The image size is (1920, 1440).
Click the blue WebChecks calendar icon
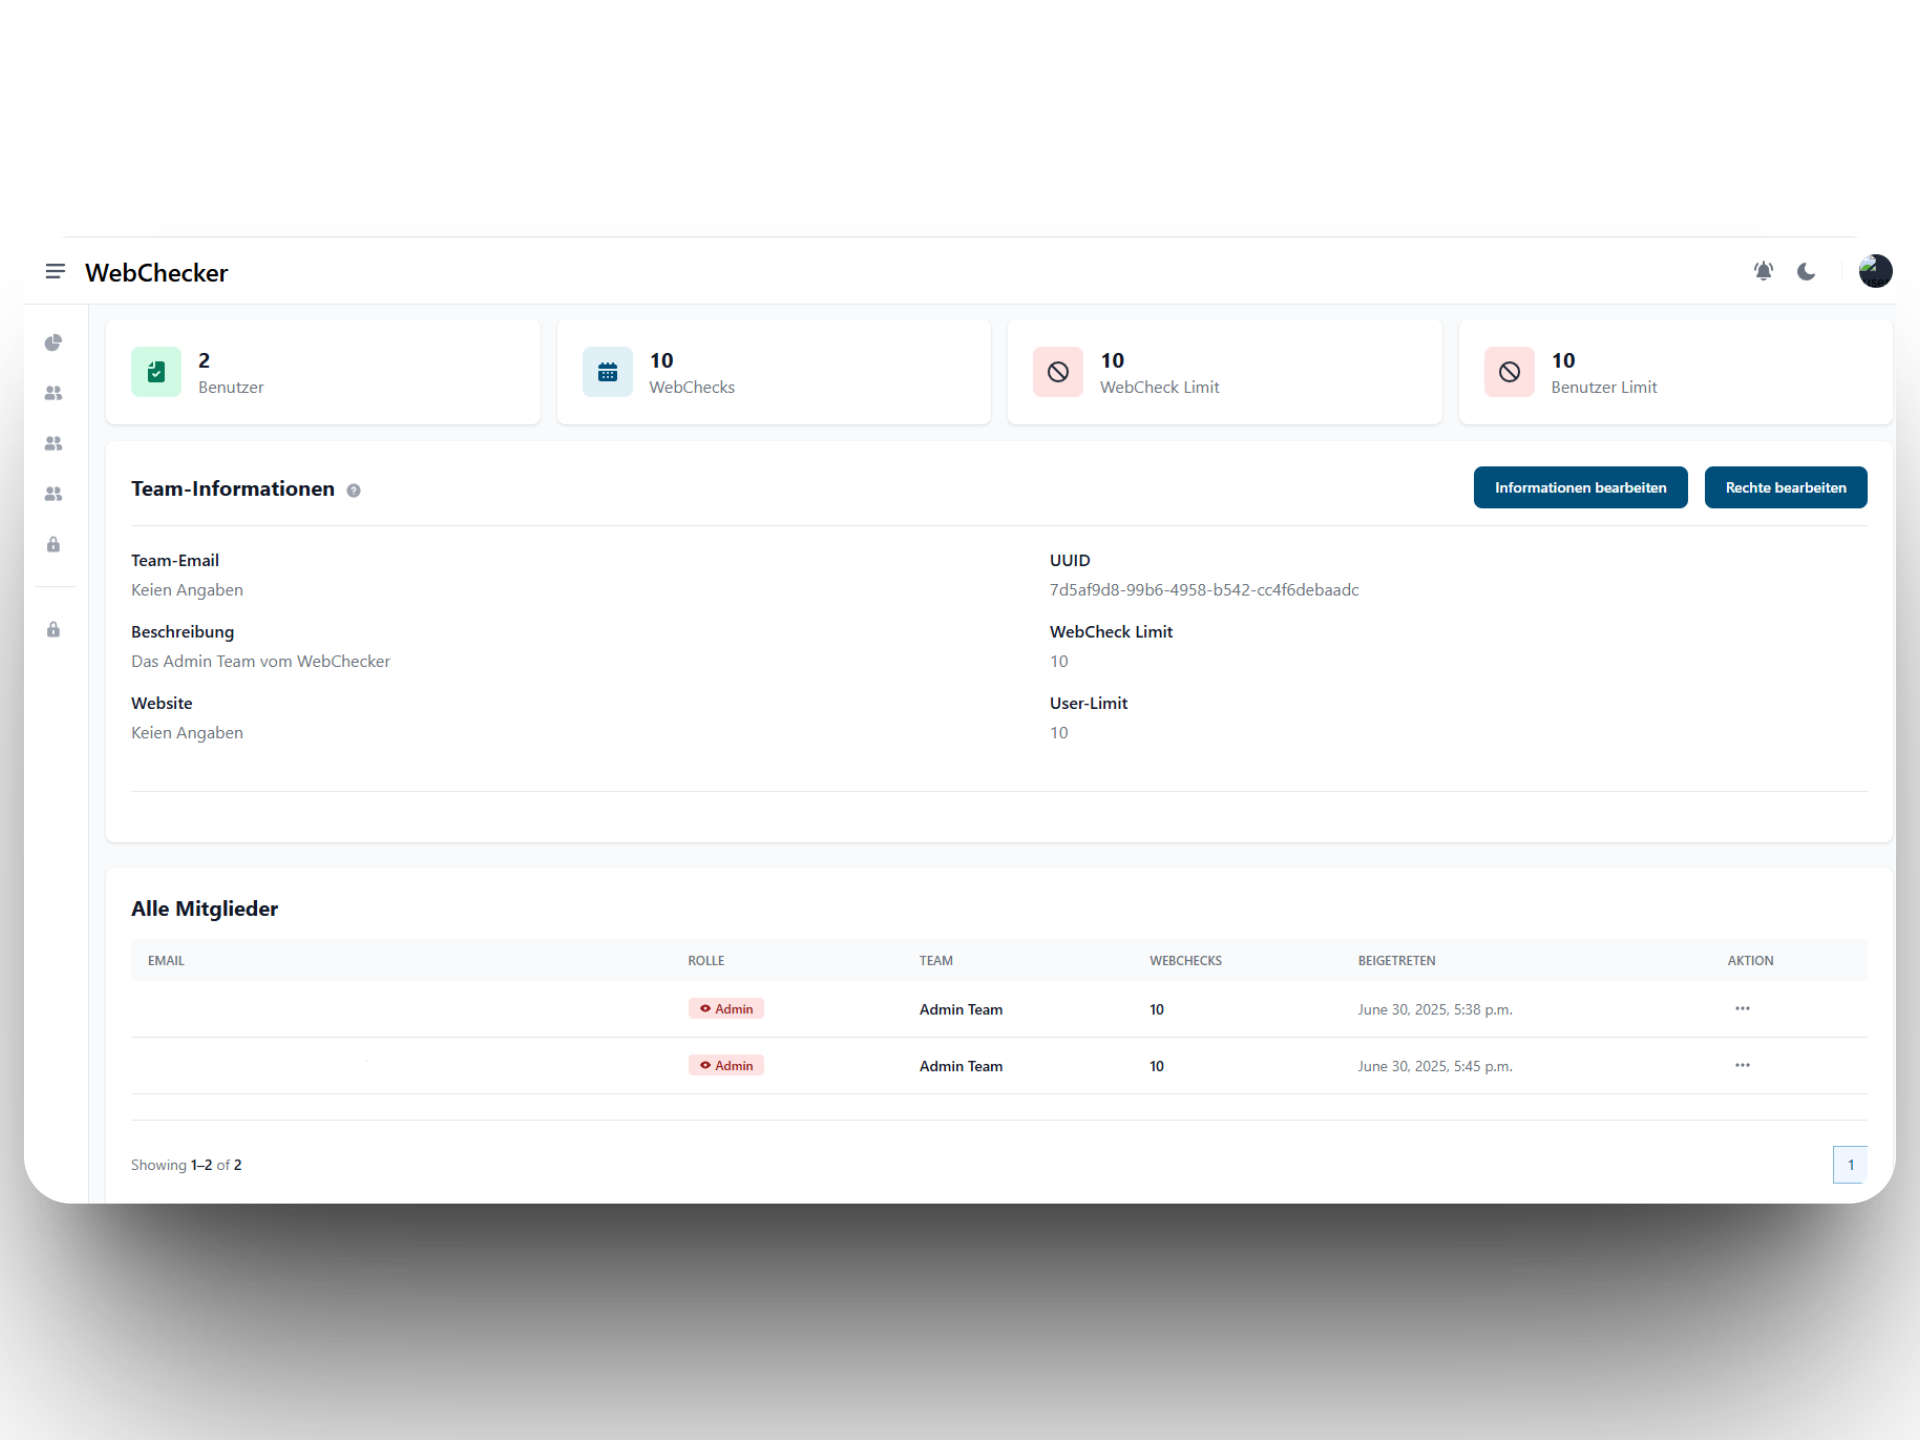coord(607,372)
